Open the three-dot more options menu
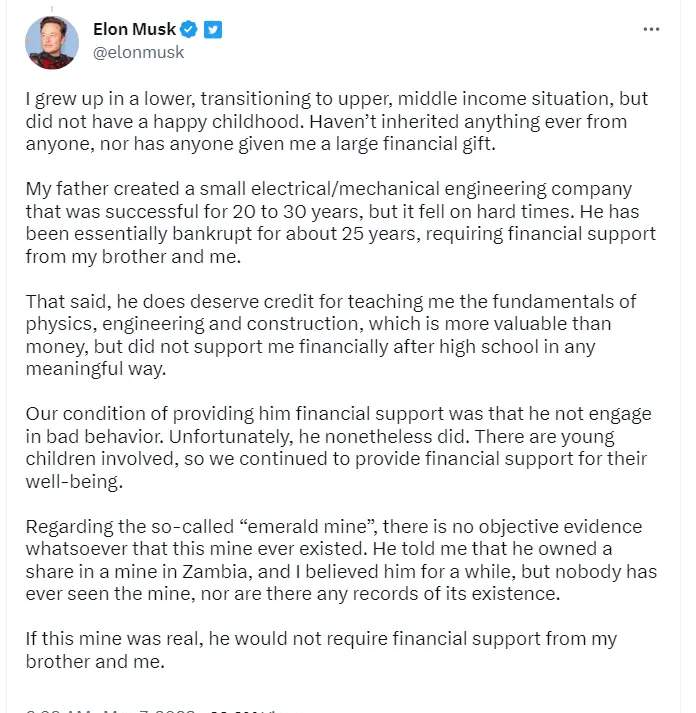Viewport: 696px width, 713px height. (651, 30)
